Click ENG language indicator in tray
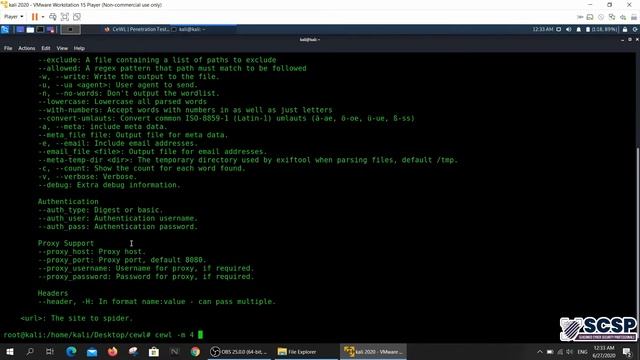The height and width of the screenshot is (360, 640). coord(582,351)
